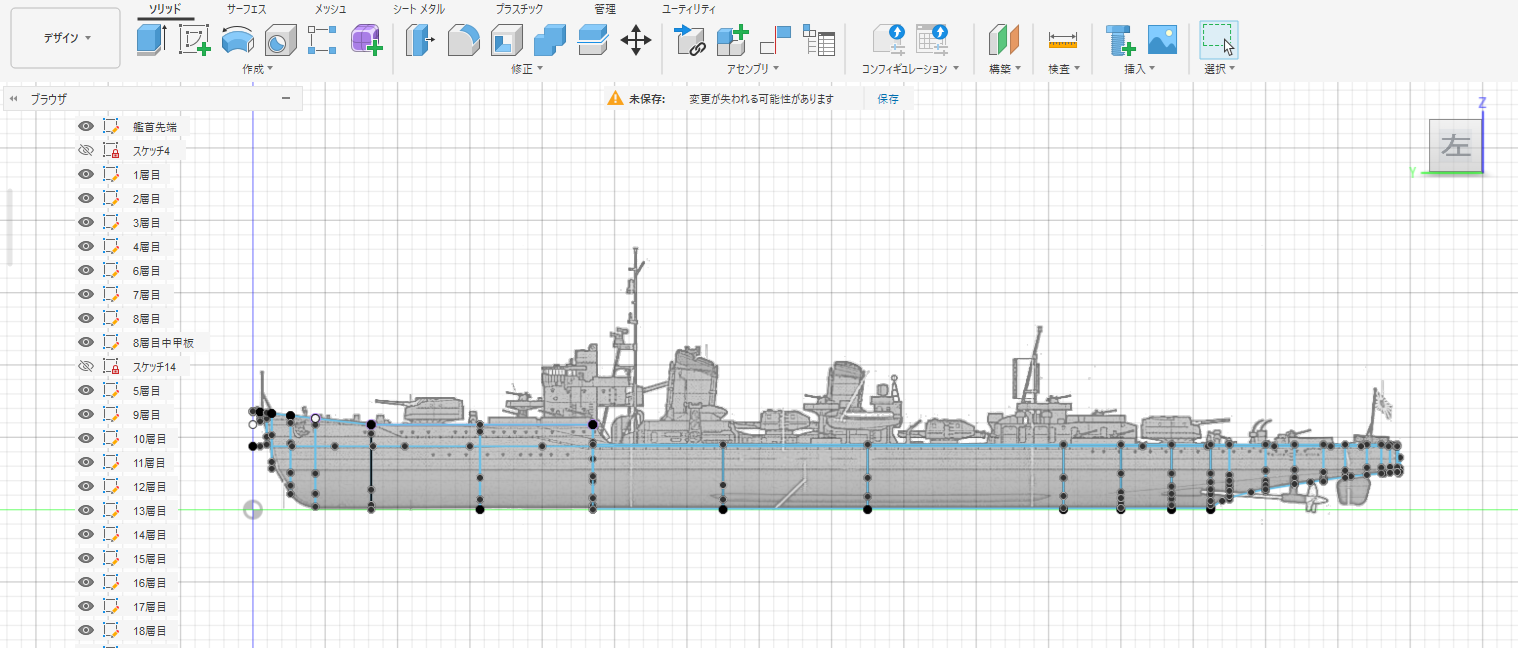Switch to the サーフェス tab

tap(246, 9)
